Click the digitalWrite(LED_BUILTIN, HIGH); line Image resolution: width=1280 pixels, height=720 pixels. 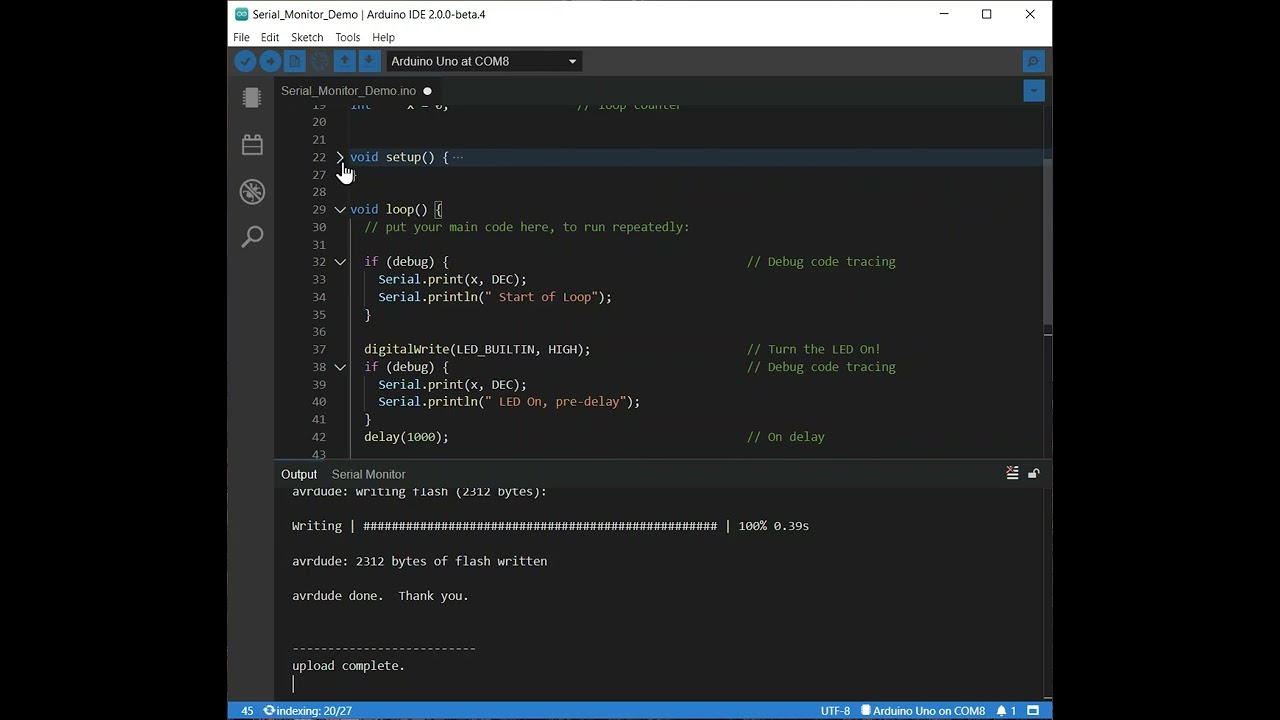pyautogui.click(x=477, y=349)
